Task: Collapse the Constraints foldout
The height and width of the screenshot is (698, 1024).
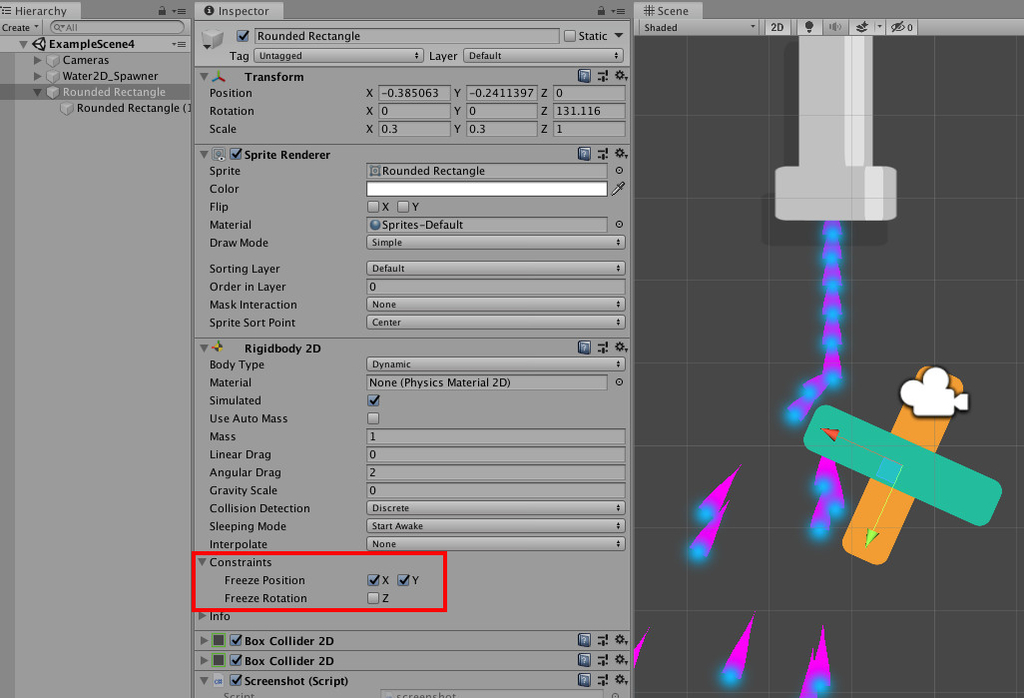Action: coord(202,562)
